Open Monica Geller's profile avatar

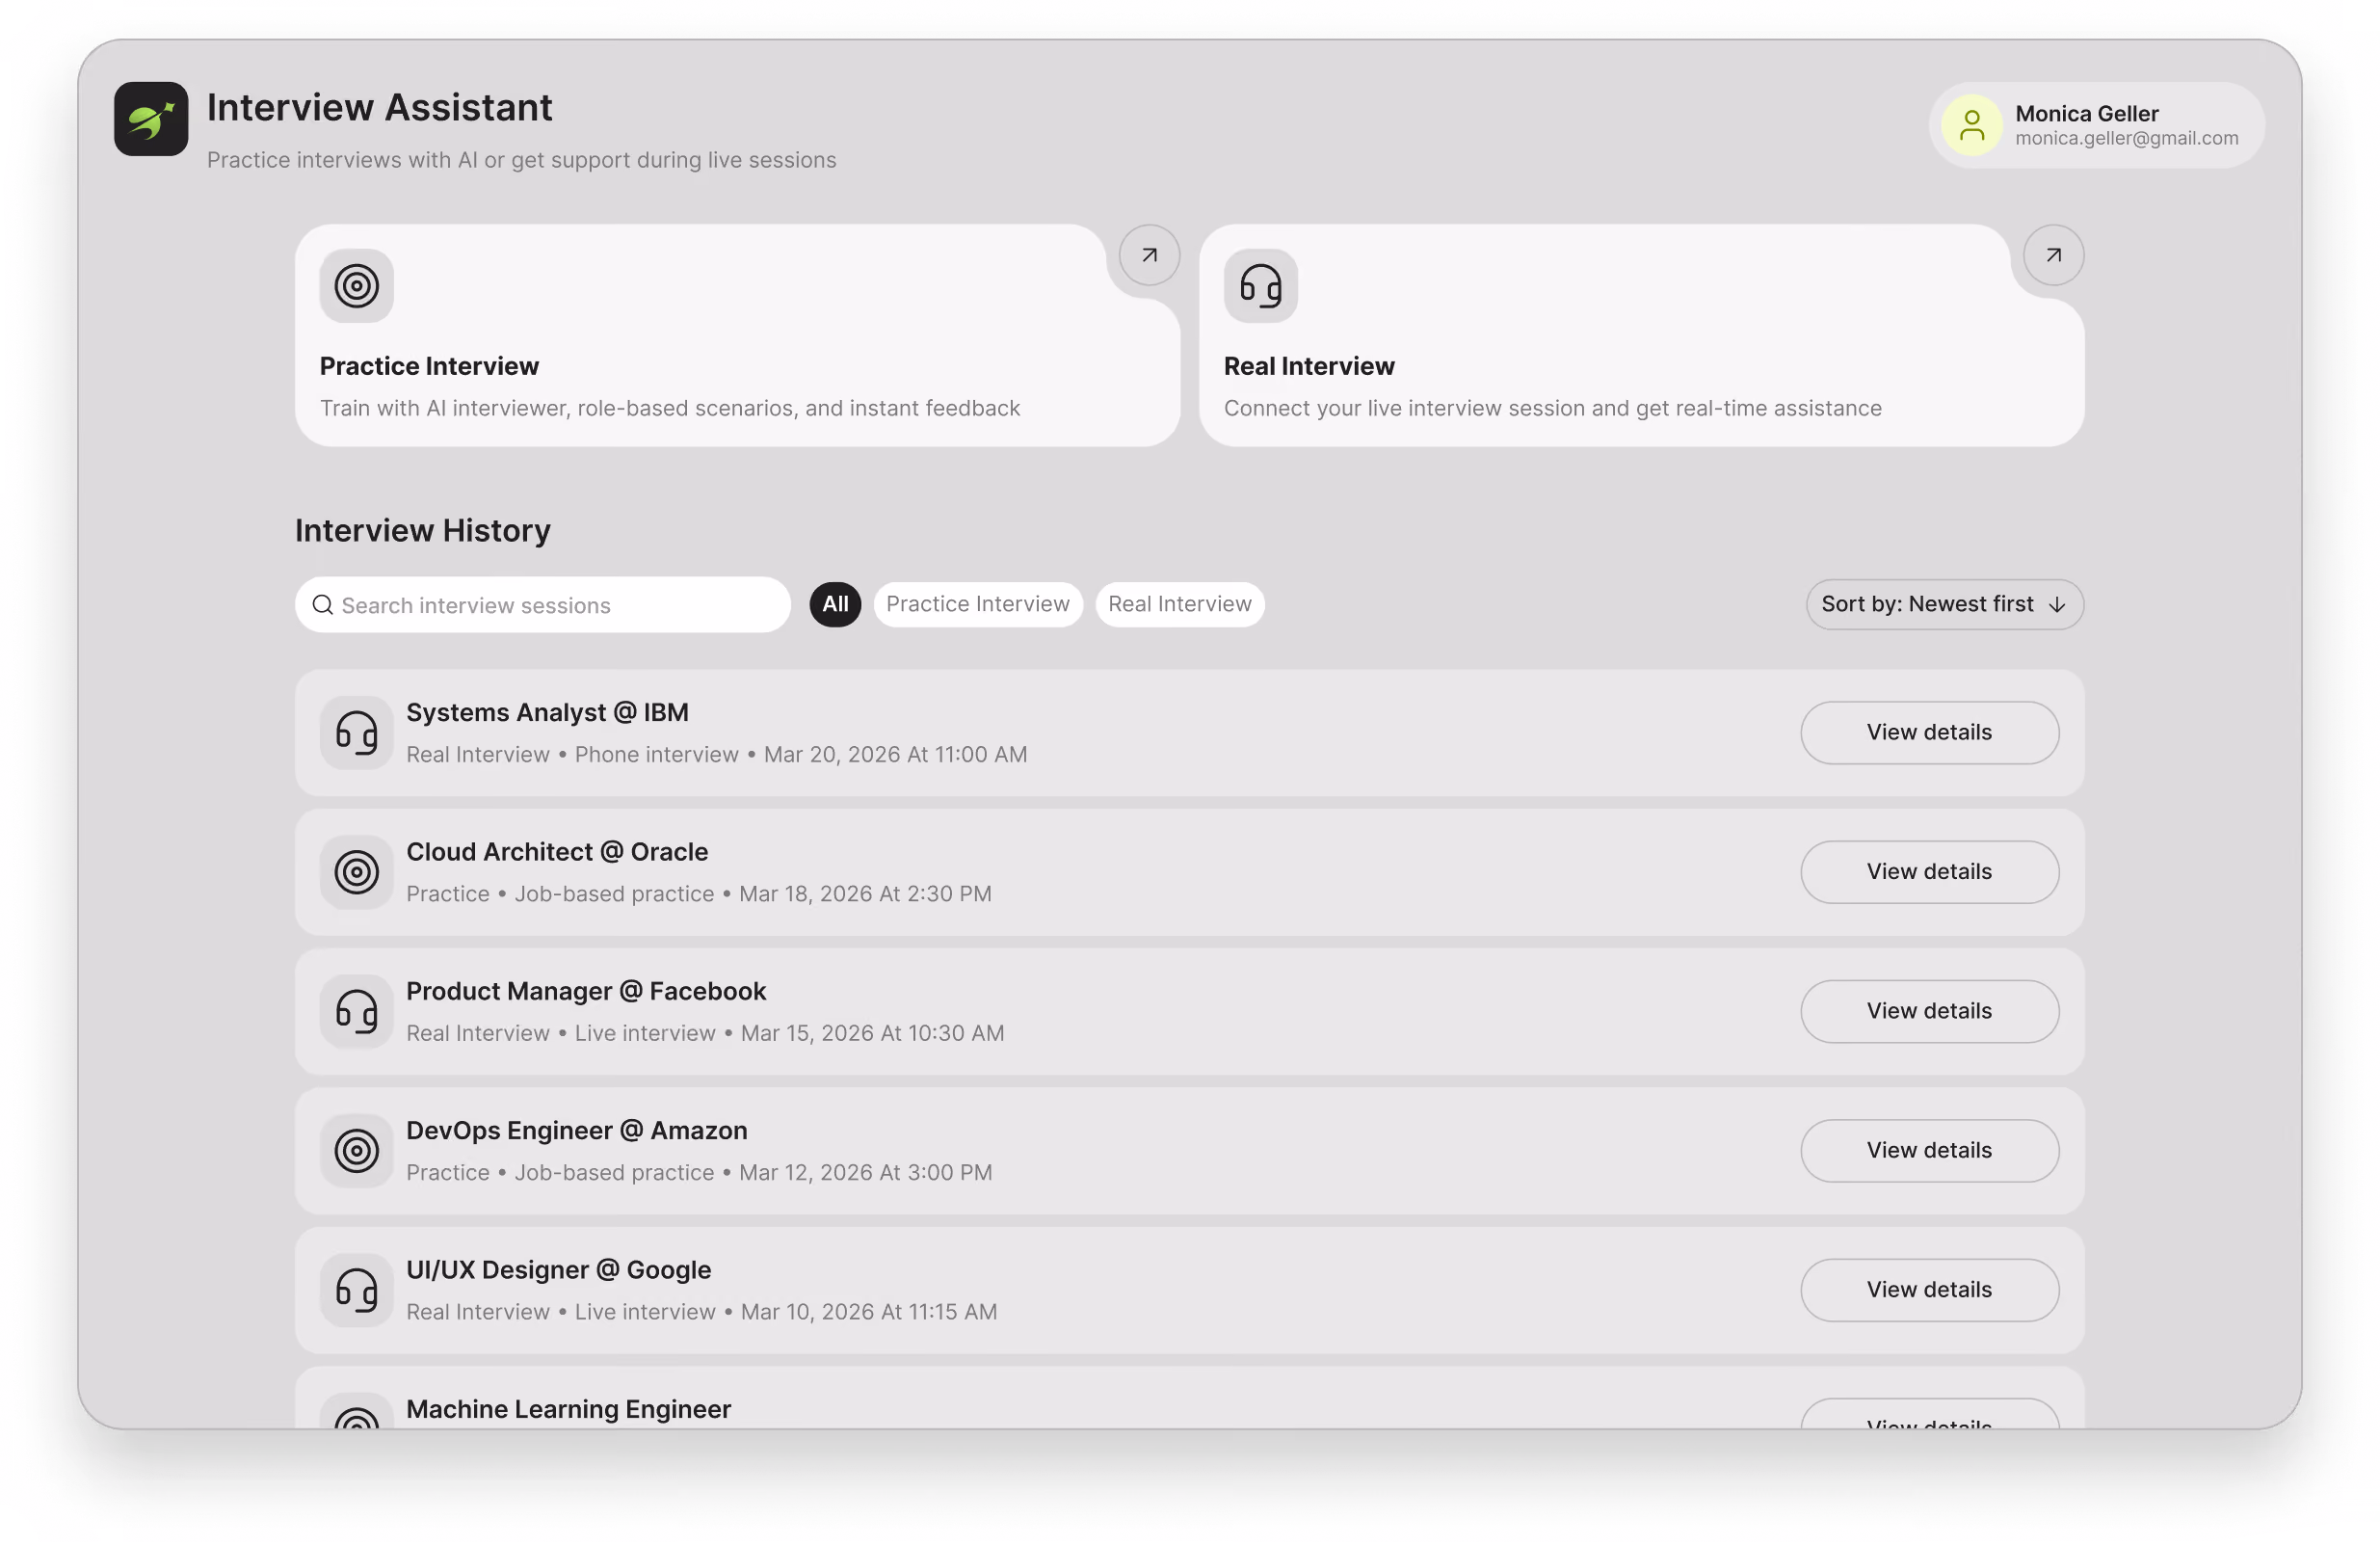coord(1971,125)
